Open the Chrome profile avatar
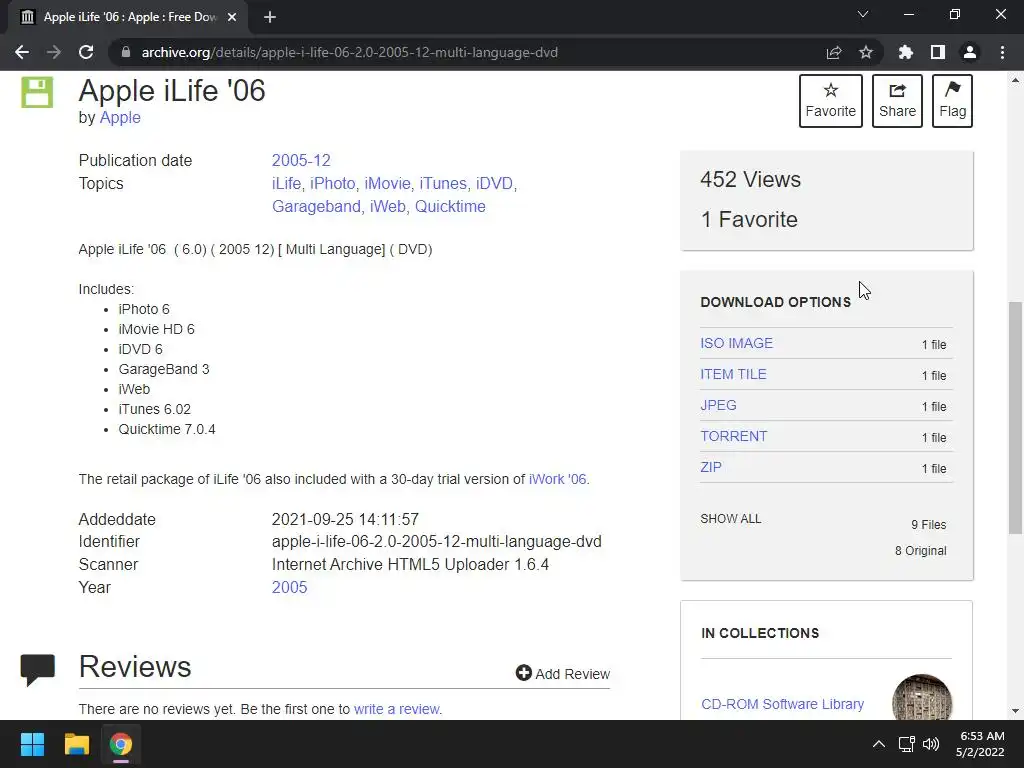The width and height of the screenshot is (1024, 768). click(x=970, y=52)
